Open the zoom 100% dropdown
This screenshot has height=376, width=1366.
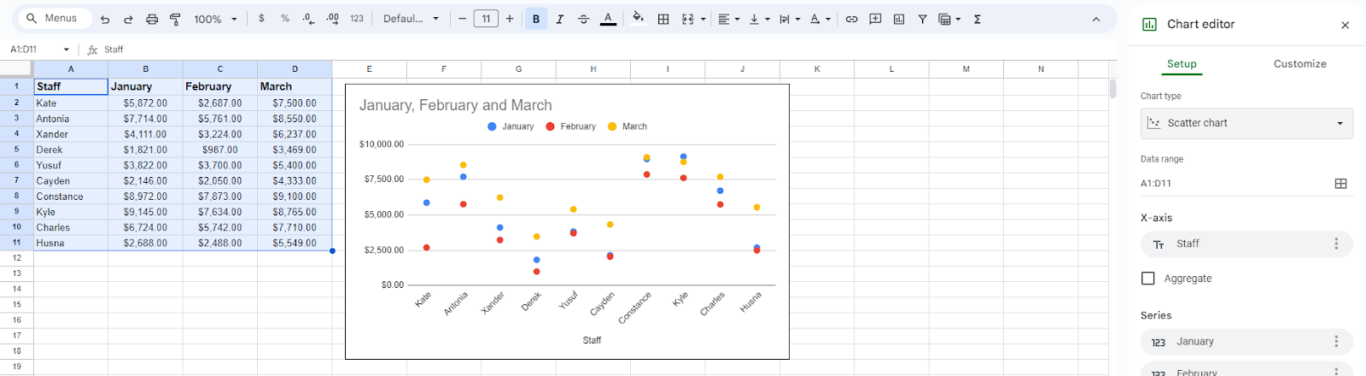click(216, 19)
